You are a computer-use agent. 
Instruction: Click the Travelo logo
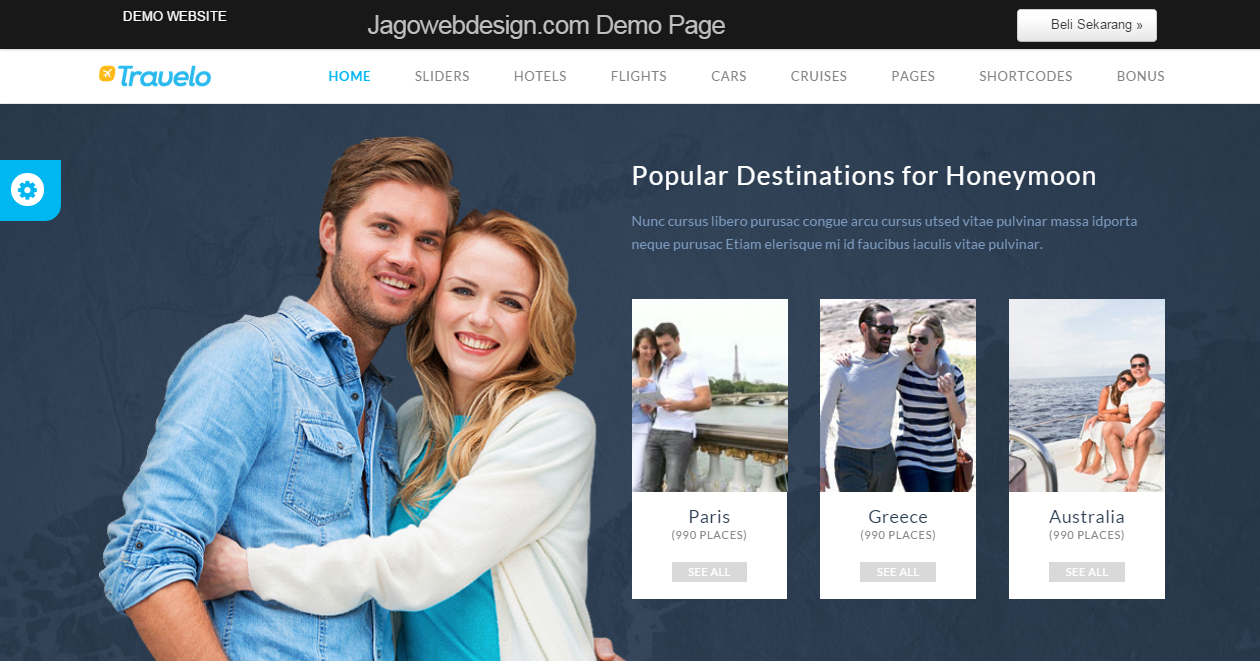click(155, 76)
